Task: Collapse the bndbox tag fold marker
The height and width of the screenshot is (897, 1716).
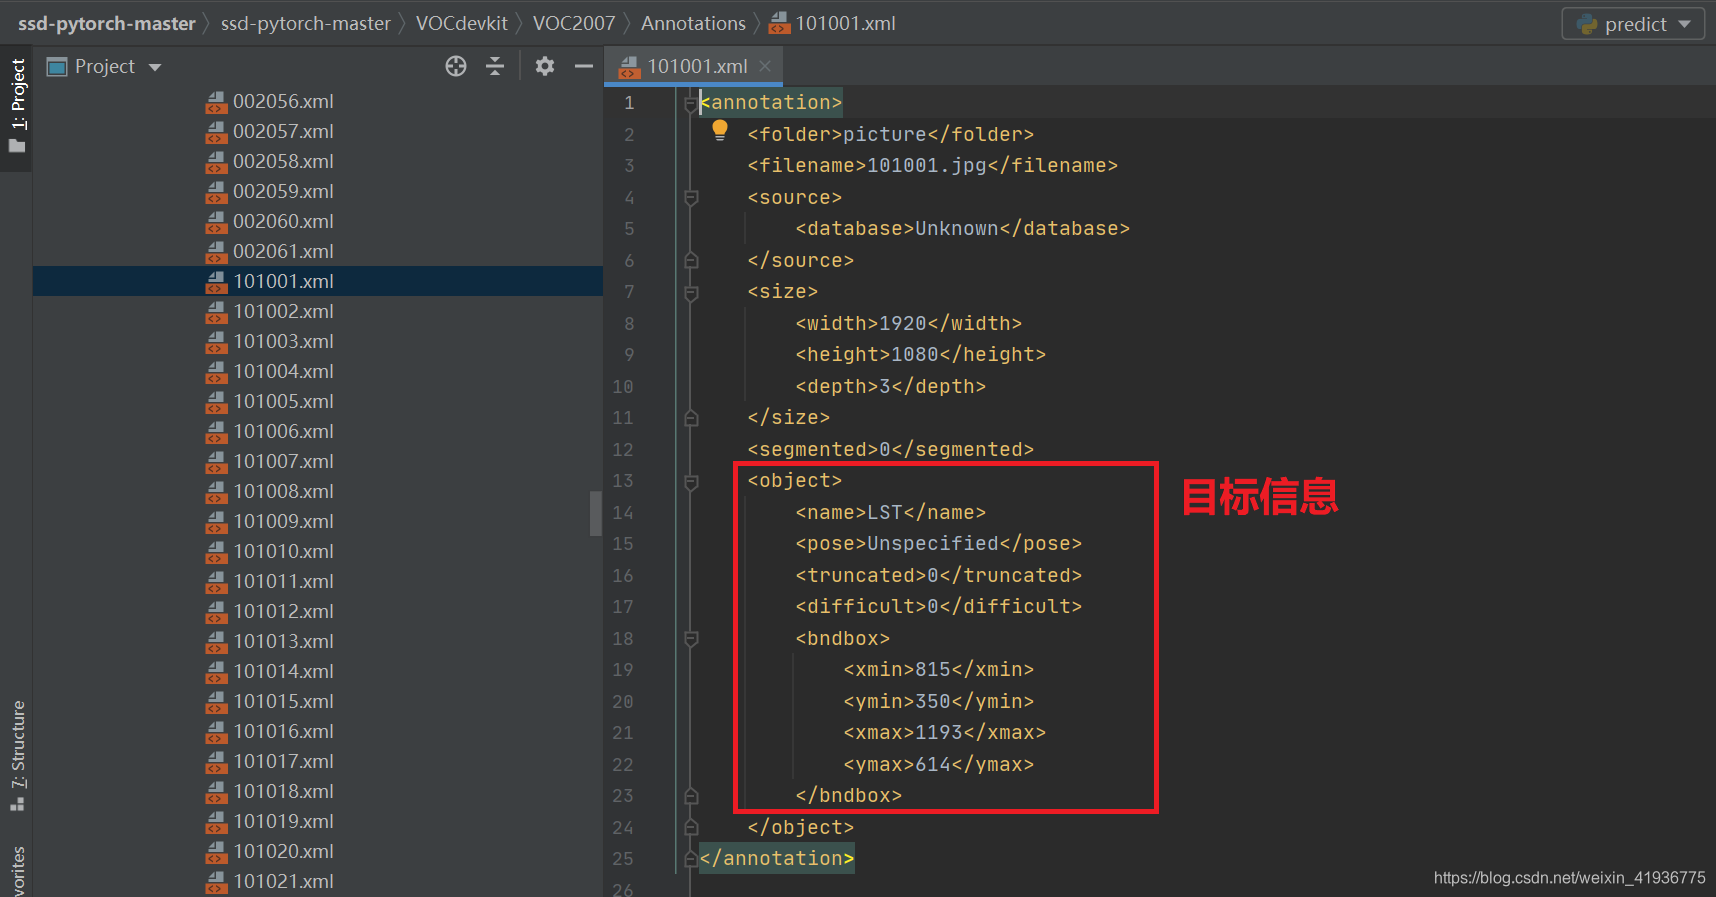Action: (x=691, y=639)
